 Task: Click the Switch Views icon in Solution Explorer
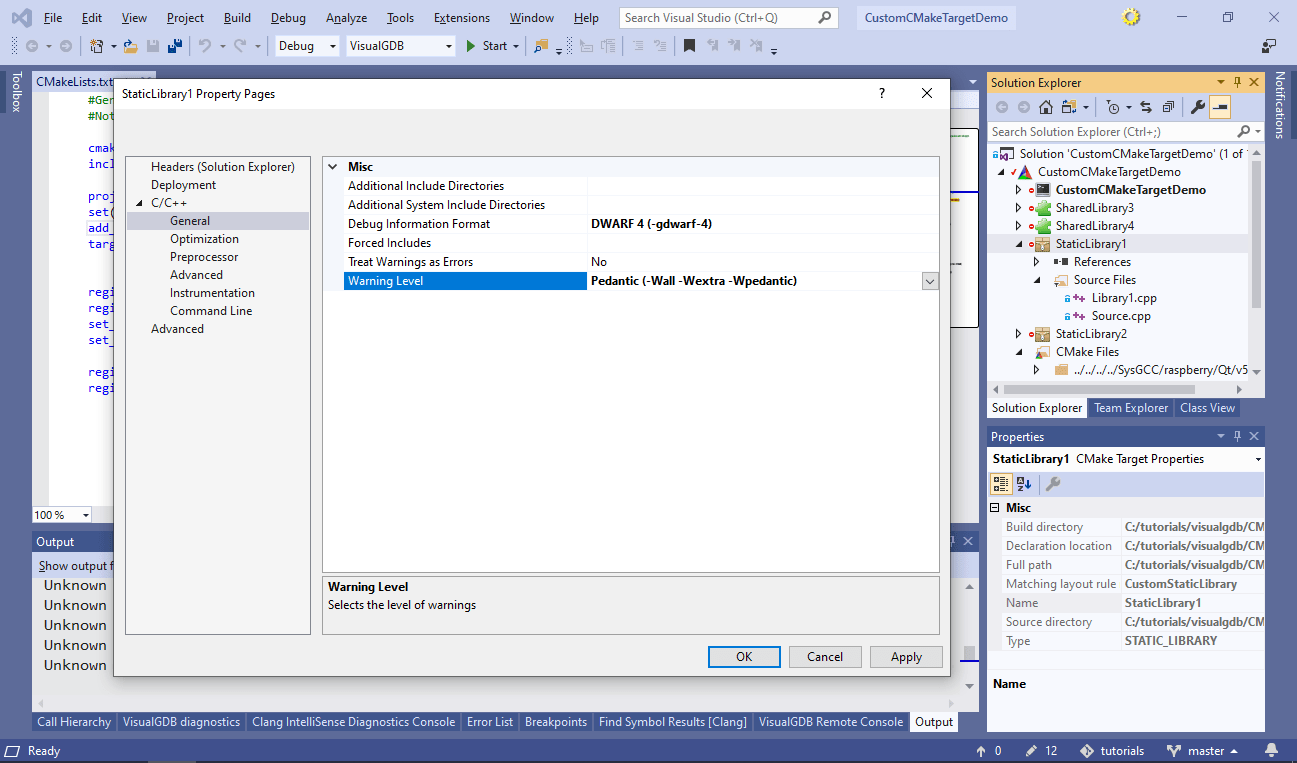[x=1071, y=107]
